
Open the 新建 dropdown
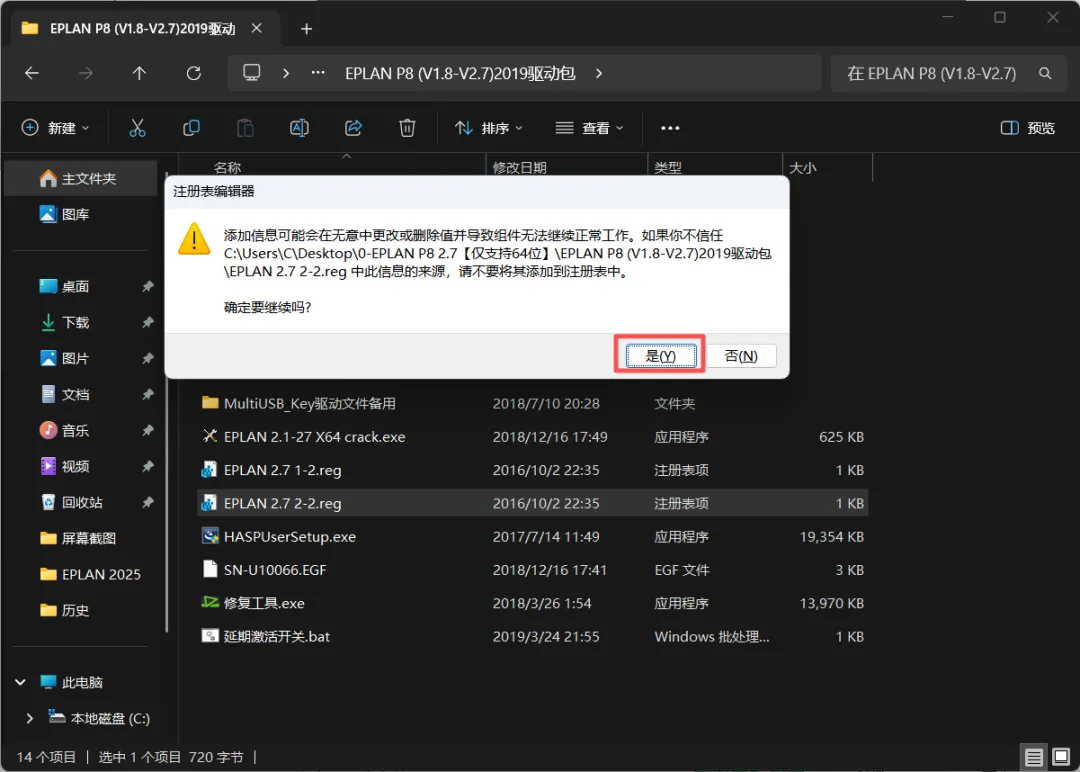(56, 128)
